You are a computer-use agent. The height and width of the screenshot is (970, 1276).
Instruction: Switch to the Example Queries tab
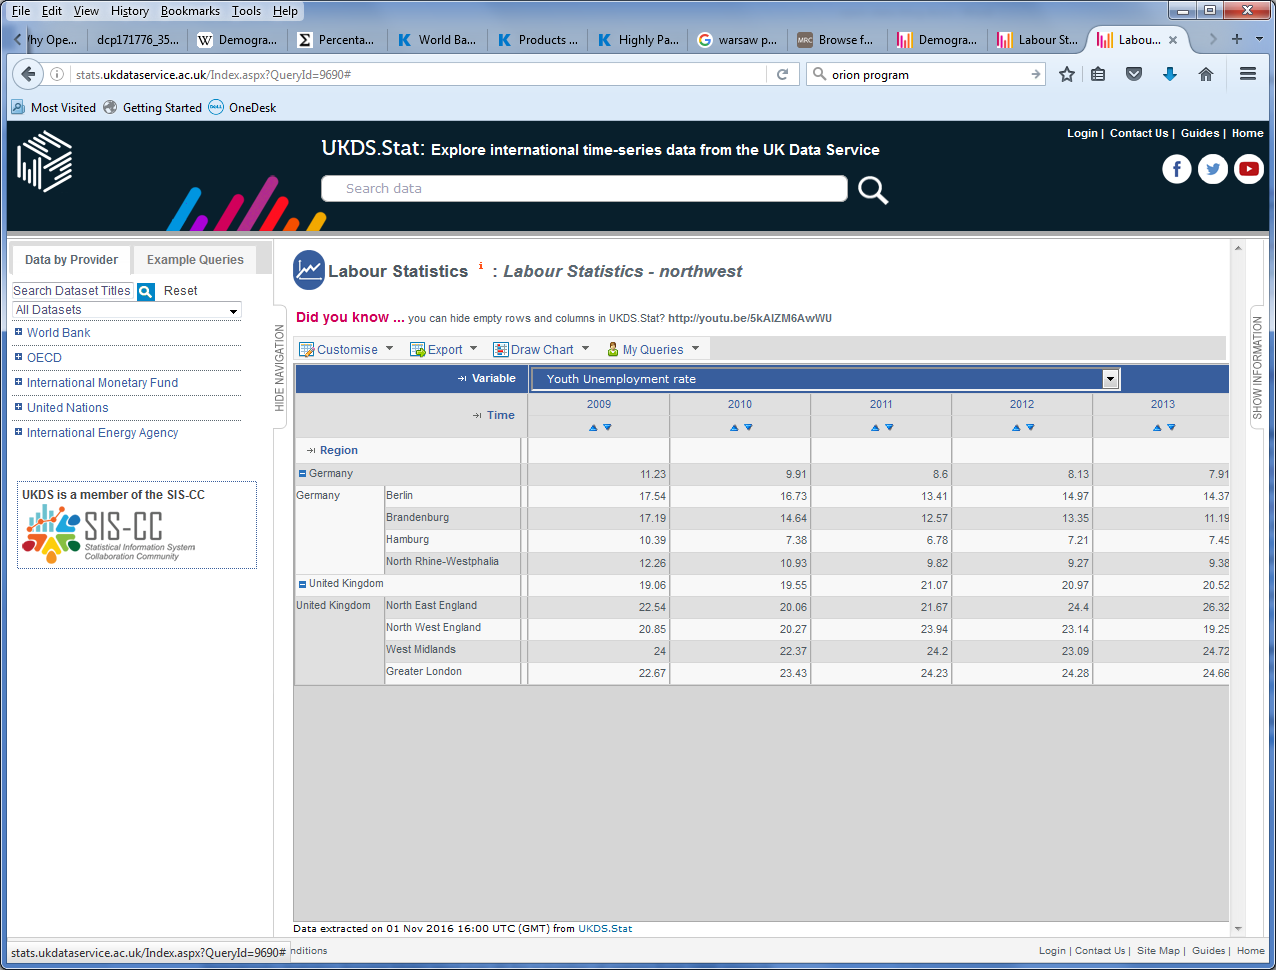tap(194, 259)
